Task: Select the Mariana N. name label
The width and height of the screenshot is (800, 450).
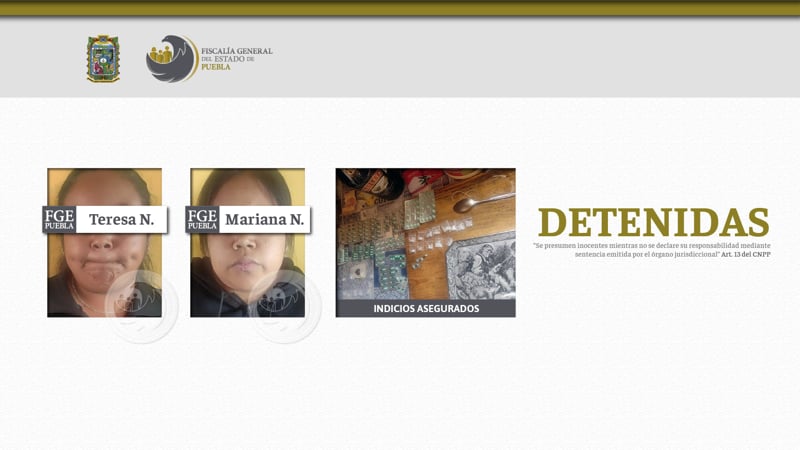Action: pos(264,219)
